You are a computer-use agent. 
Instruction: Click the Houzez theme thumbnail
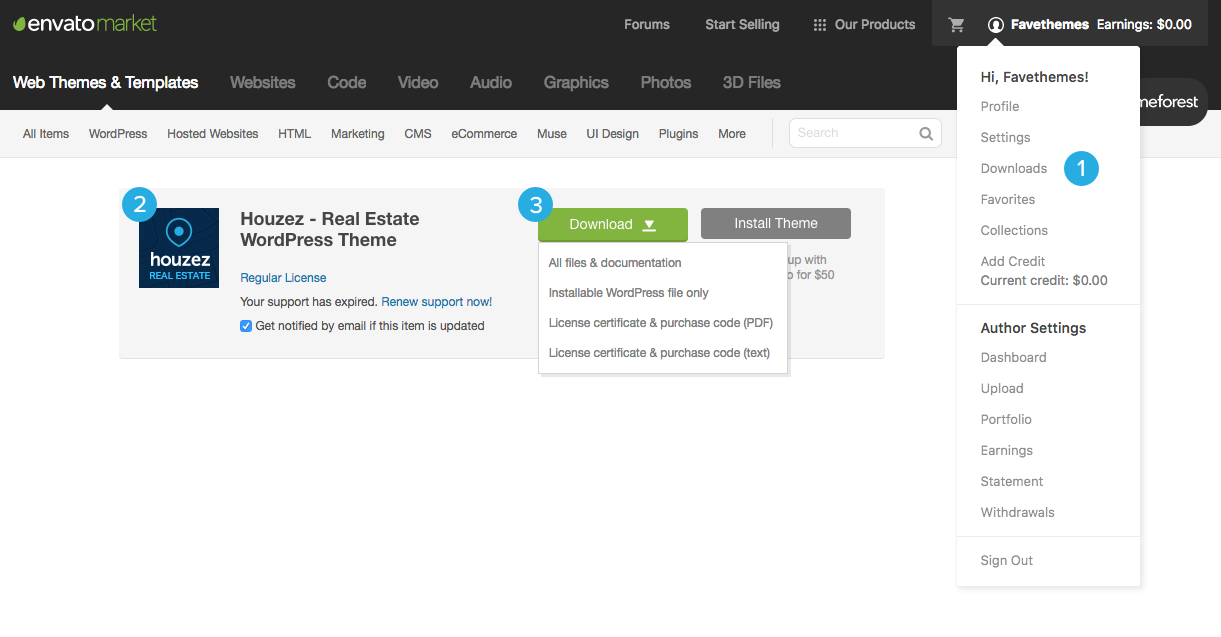[179, 248]
